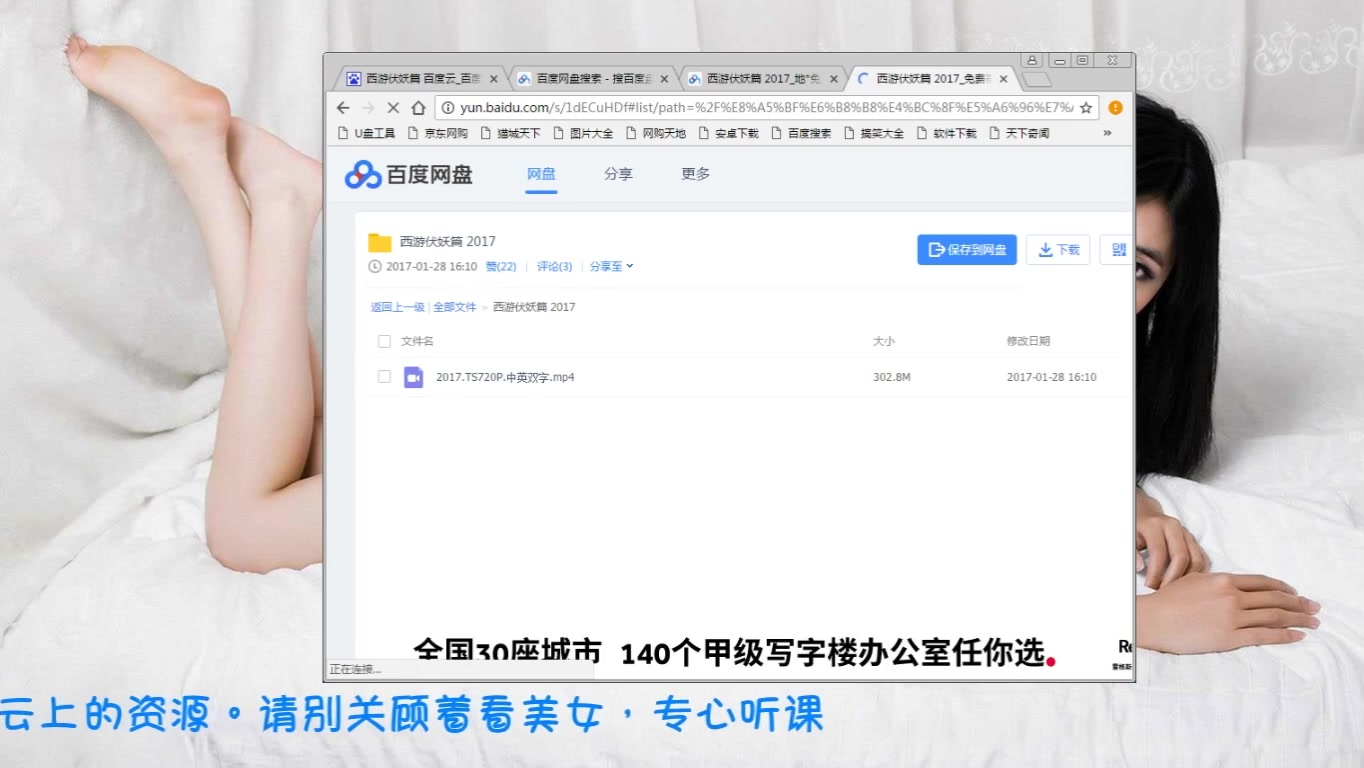Viewport: 1364px width, 768px height.
Task: Open the 安卓下载 bookmark
Action: 728,133
